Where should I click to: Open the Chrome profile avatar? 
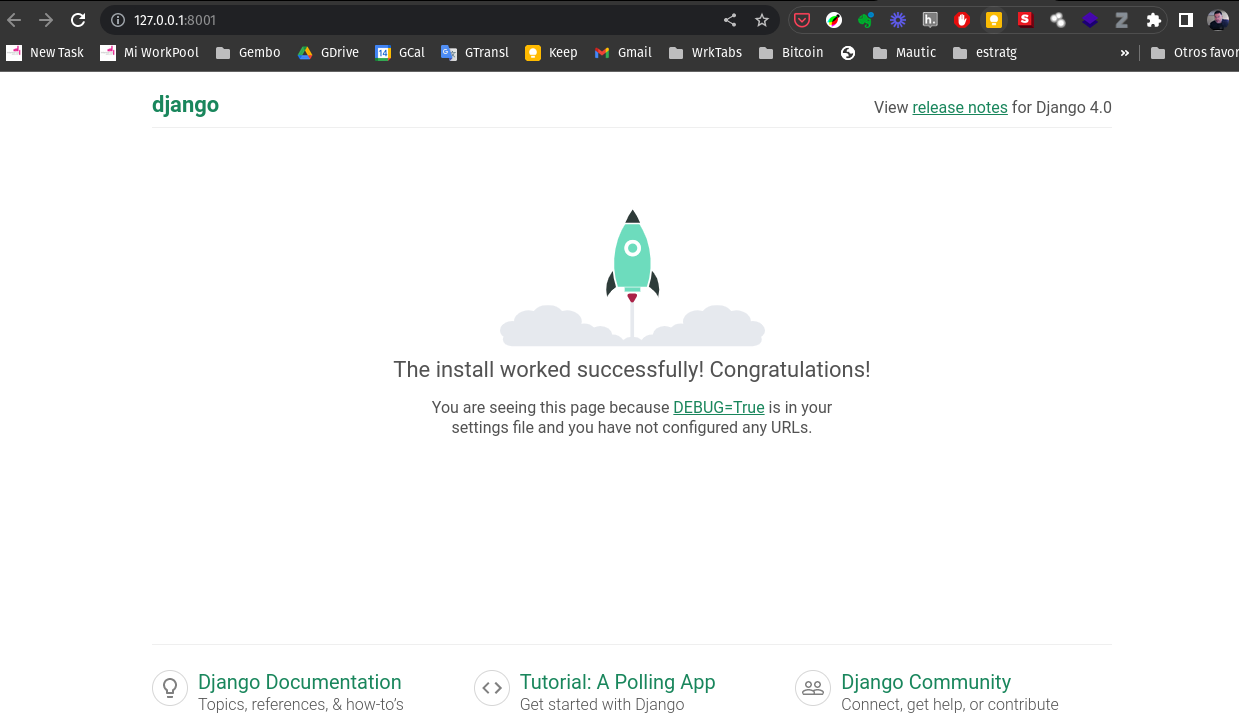1218,20
